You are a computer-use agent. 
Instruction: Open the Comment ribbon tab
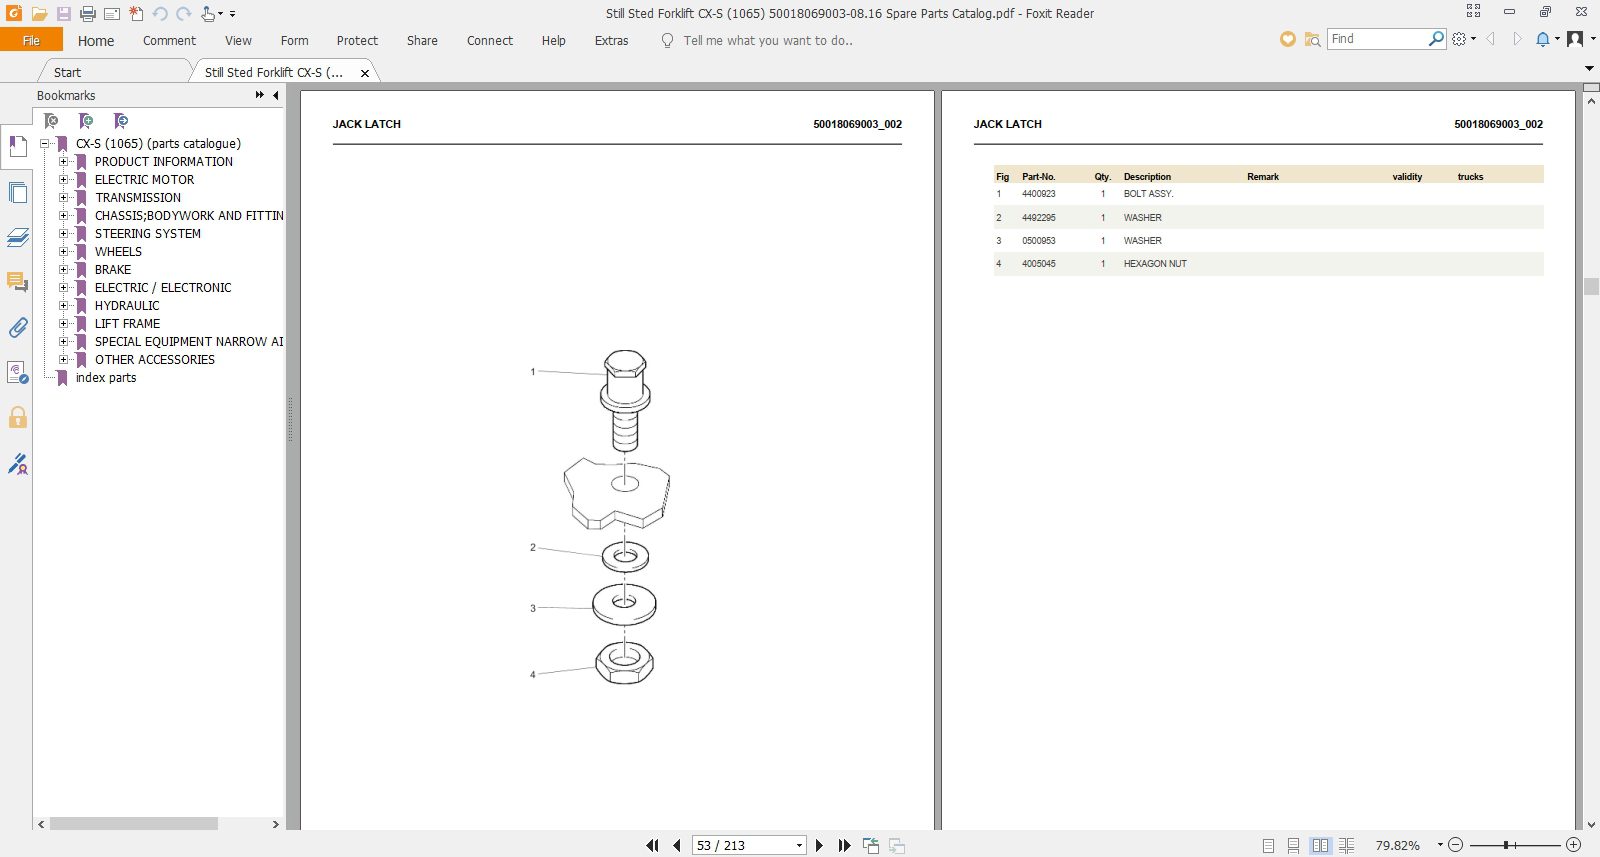click(x=169, y=41)
